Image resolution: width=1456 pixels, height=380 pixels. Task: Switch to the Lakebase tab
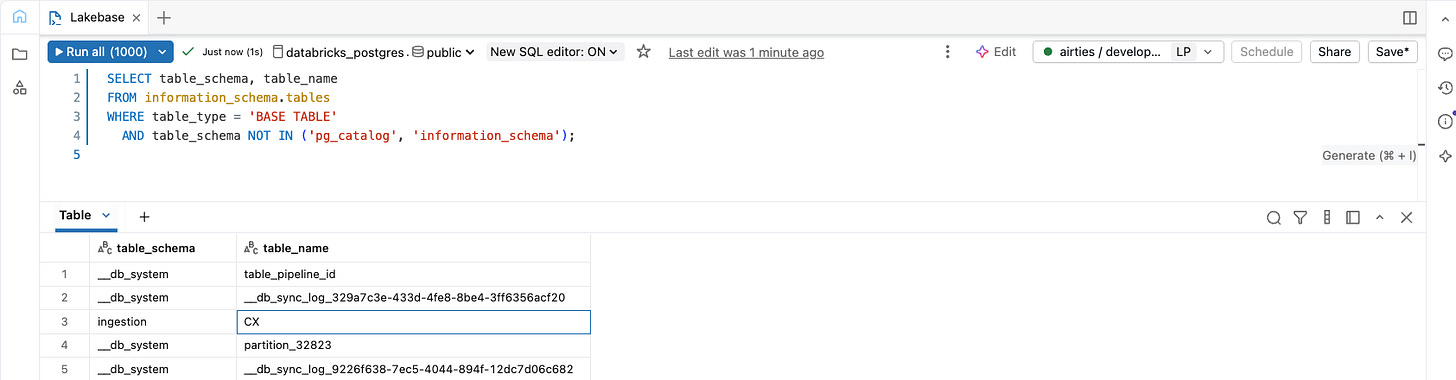coord(97,17)
